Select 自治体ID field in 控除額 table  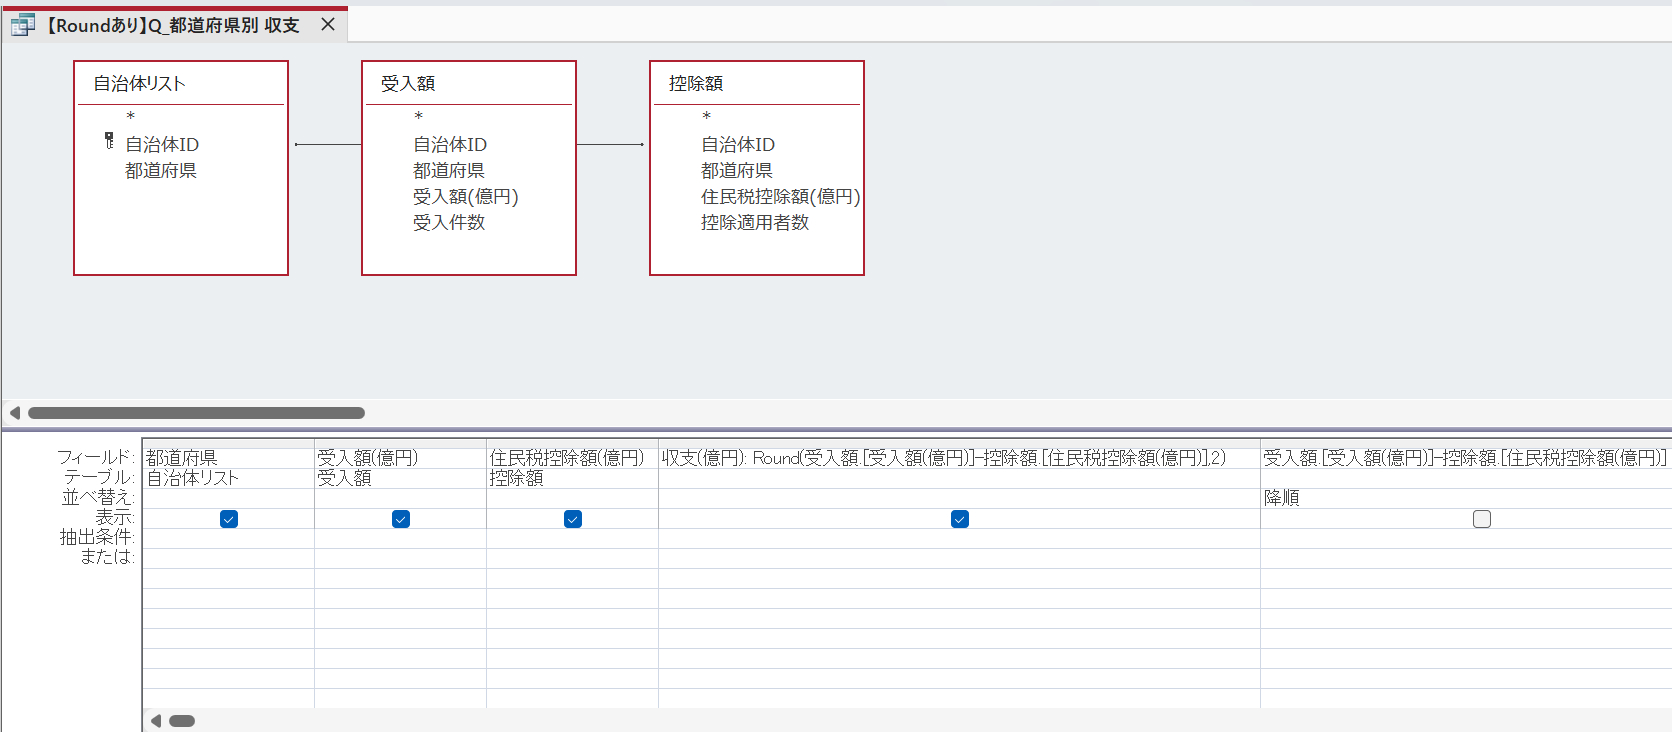(738, 145)
